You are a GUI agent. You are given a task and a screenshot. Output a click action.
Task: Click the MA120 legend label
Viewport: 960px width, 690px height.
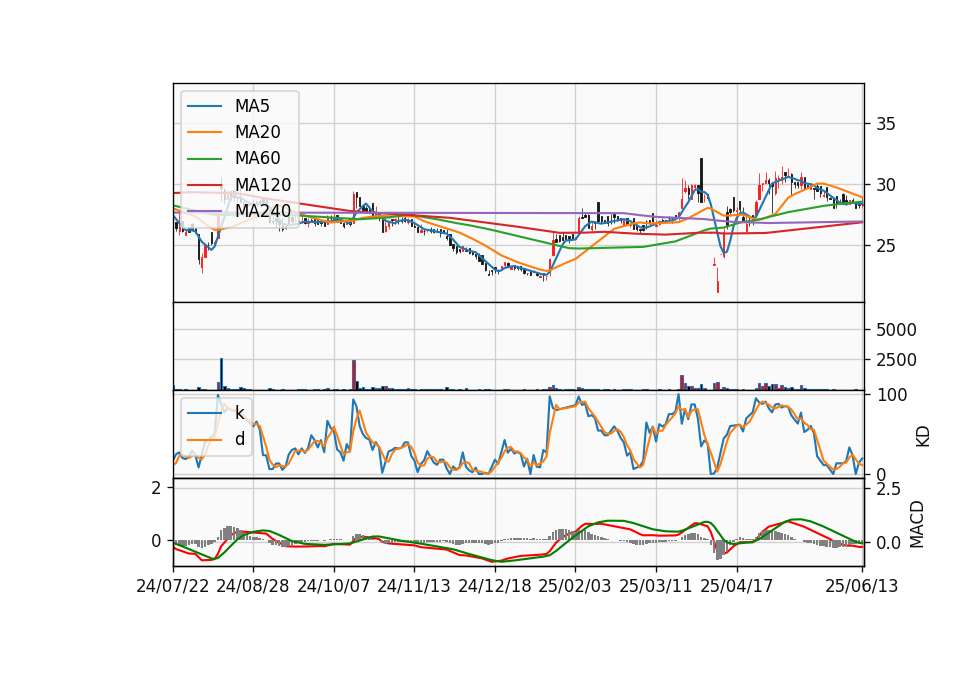click(x=263, y=185)
